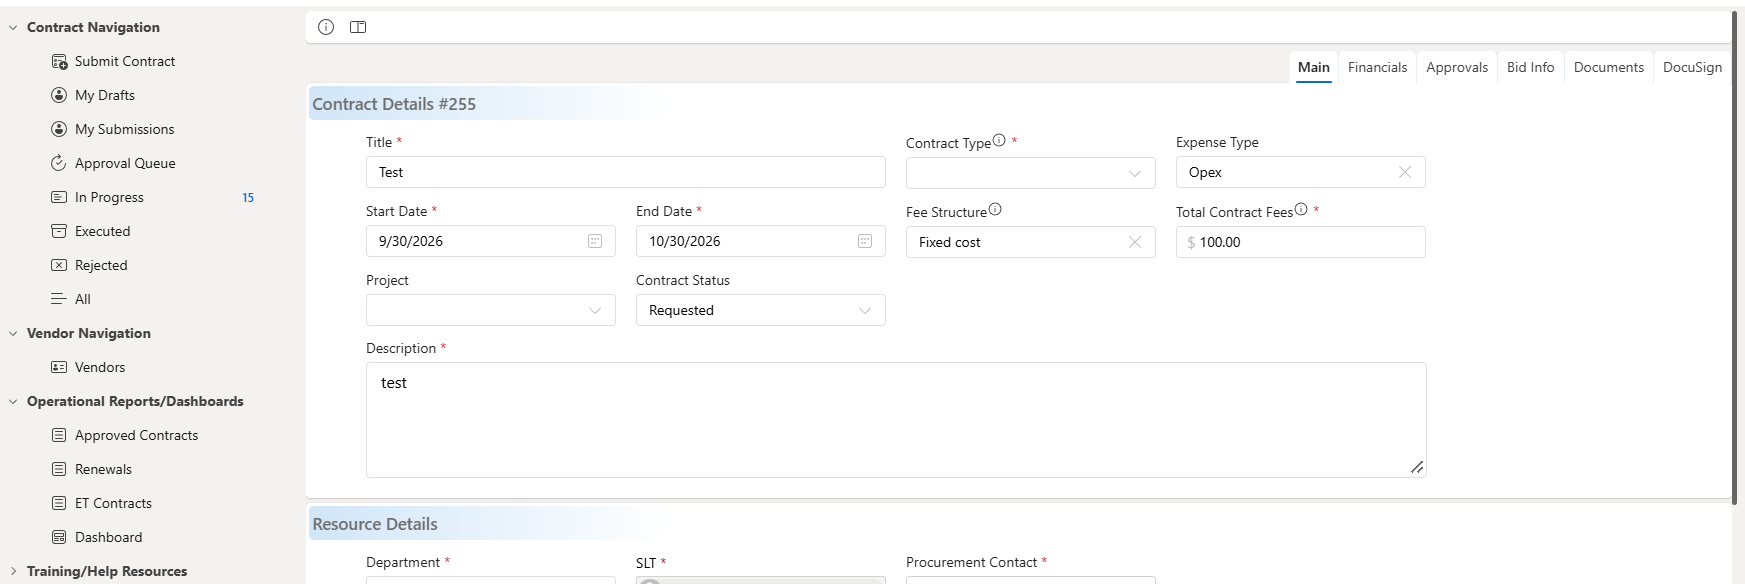Click the Dashboard icon in sidebar

tap(59, 537)
